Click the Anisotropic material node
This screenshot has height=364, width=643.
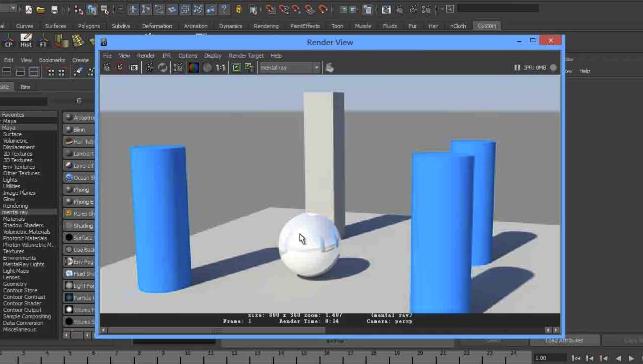coord(79,118)
